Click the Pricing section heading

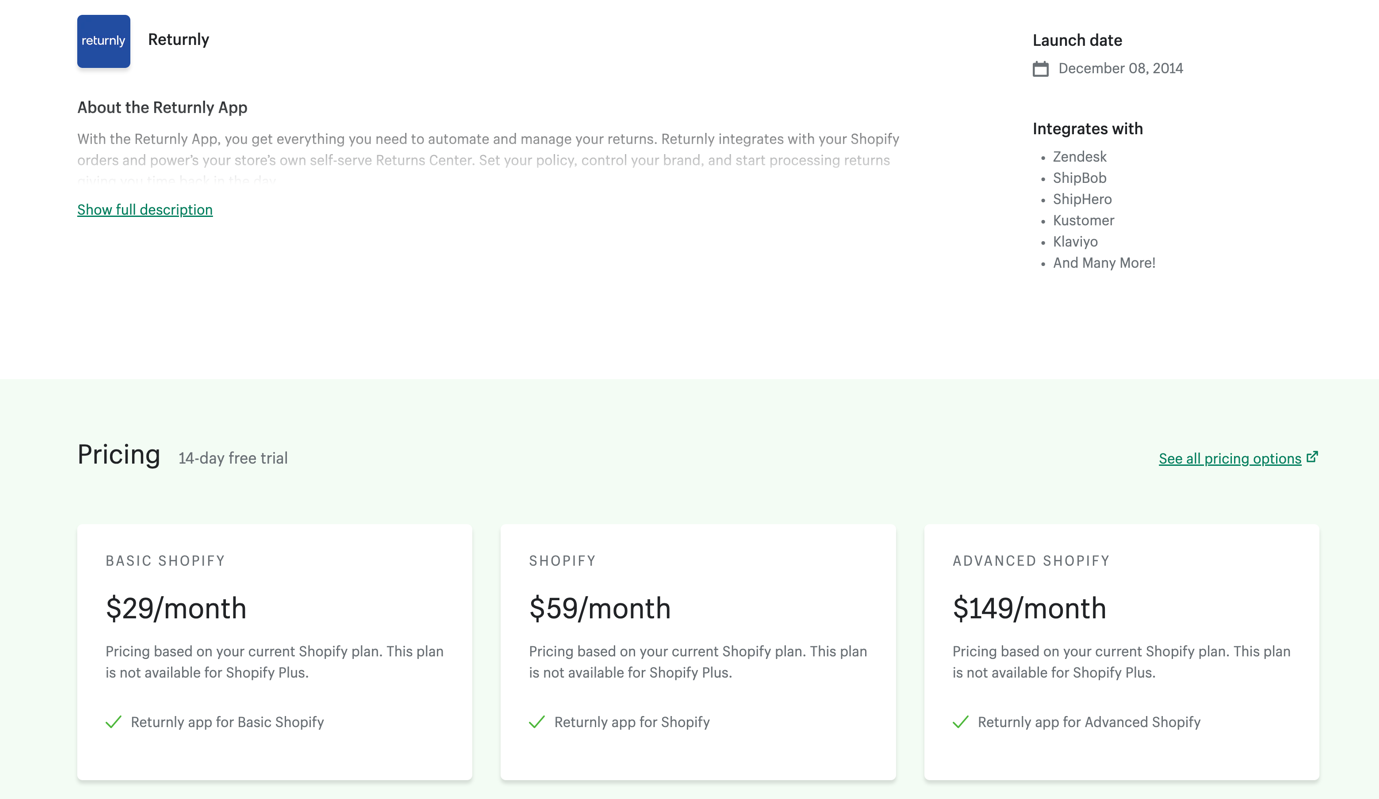coord(119,455)
